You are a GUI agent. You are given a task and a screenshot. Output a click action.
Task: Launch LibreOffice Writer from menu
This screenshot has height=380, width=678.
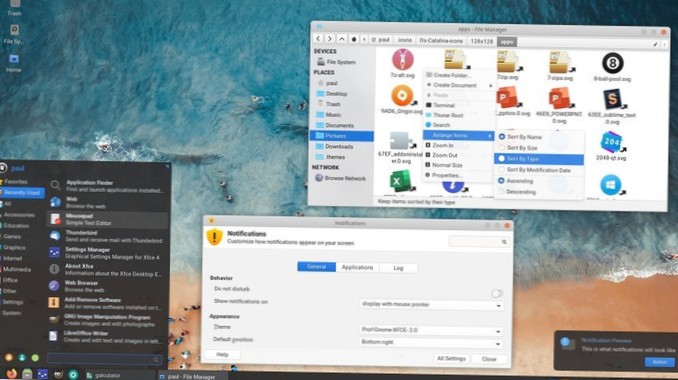coord(107,336)
